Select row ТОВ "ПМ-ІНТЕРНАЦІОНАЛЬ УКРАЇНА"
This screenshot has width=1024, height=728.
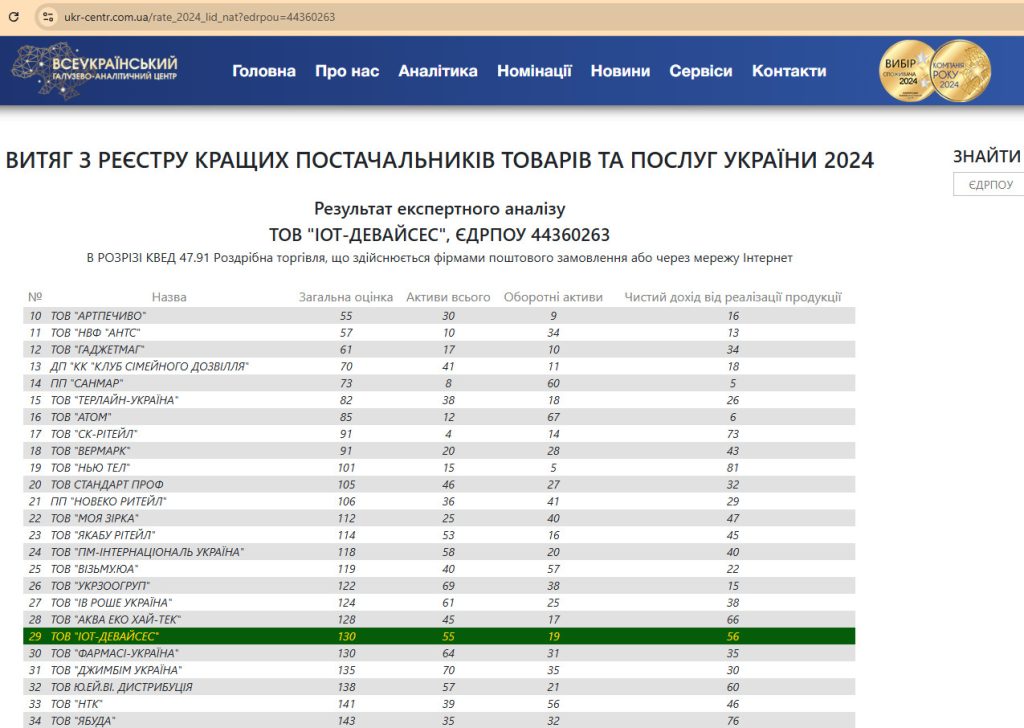[439, 552]
